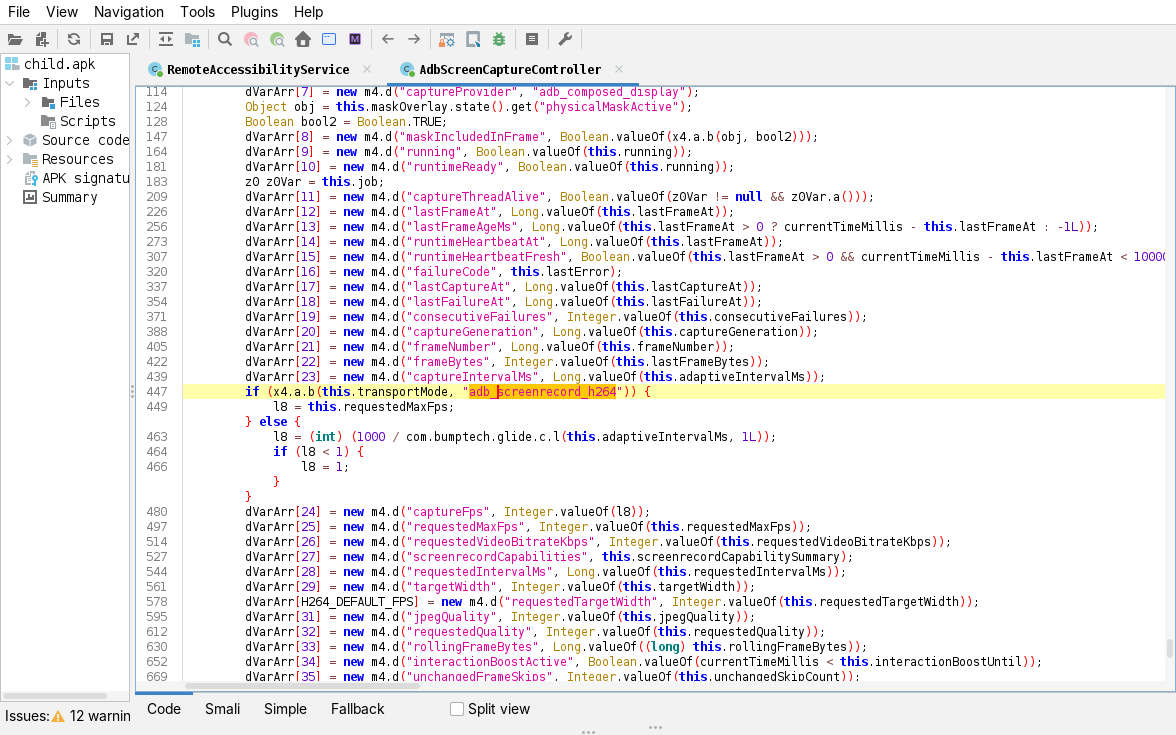This screenshot has width=1176, height=735.
Task: Navigate forward with right arrow
Action: (x=414, y=40)
